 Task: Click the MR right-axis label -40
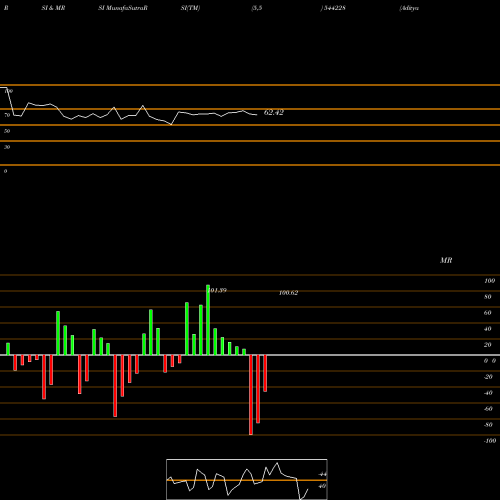coord(488,393)
